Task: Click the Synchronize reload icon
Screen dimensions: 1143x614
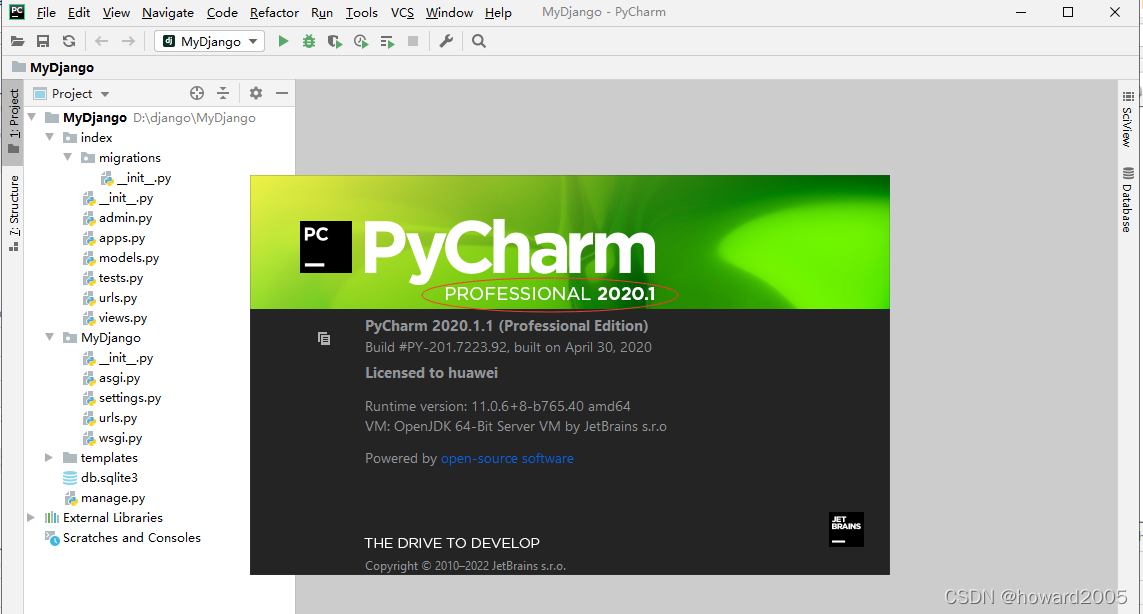Action: [x=69, y=42]
